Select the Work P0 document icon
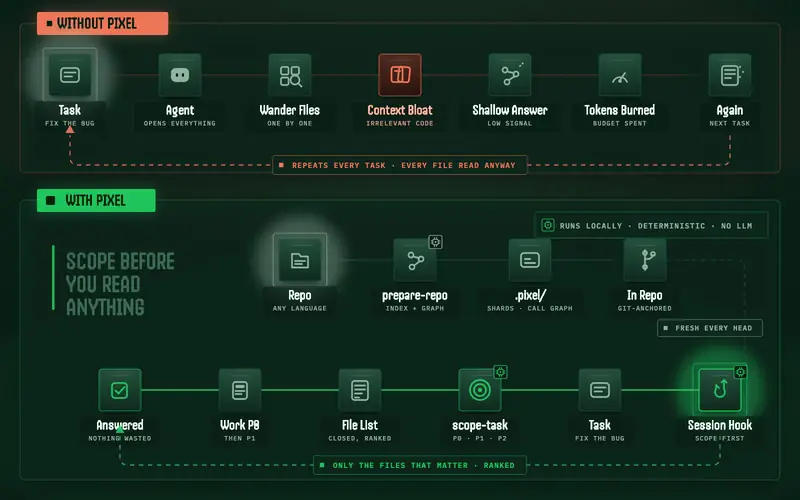The image size is (800, 500). 240,390
